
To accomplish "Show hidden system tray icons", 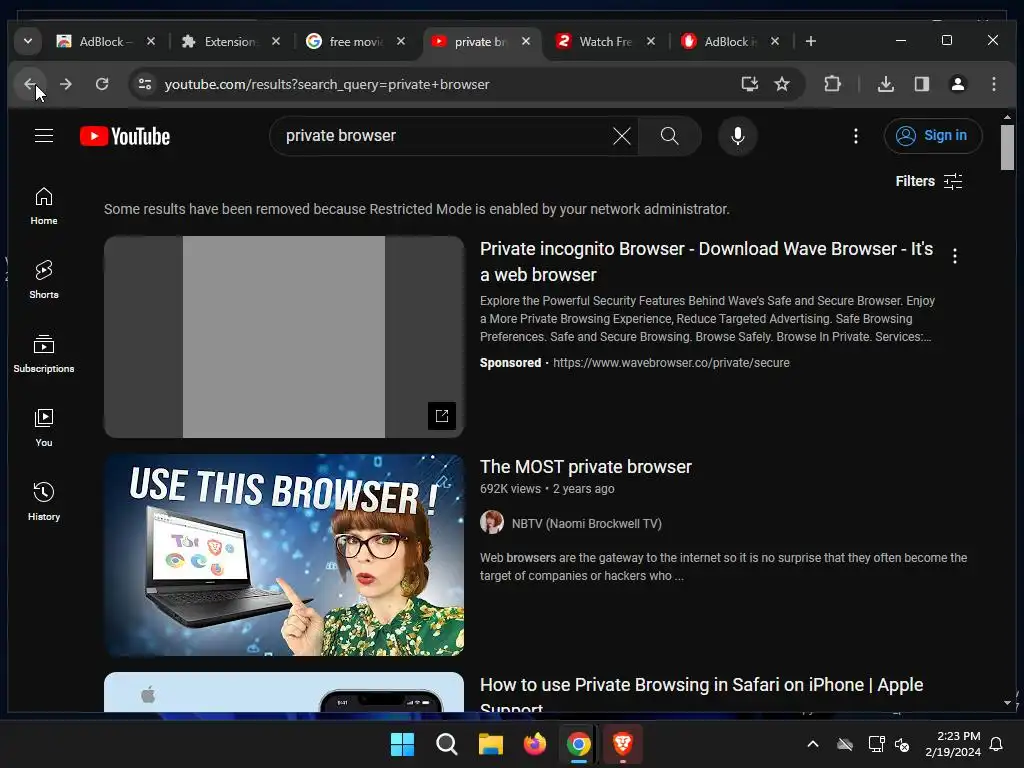I will (812, 744).
